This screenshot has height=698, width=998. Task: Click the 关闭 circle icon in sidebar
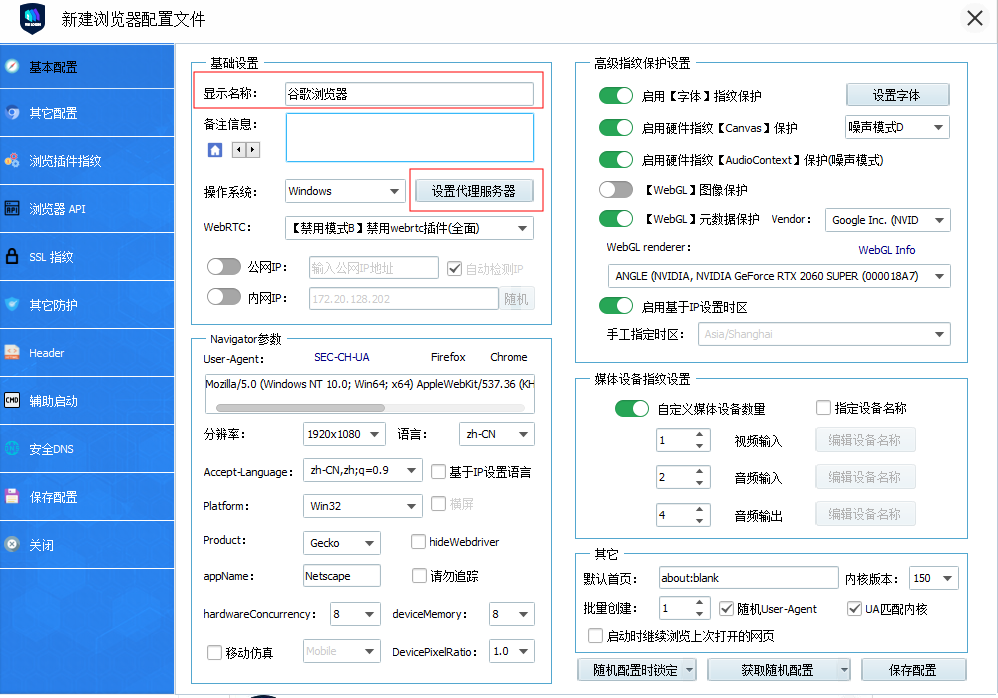pos(12,544)
